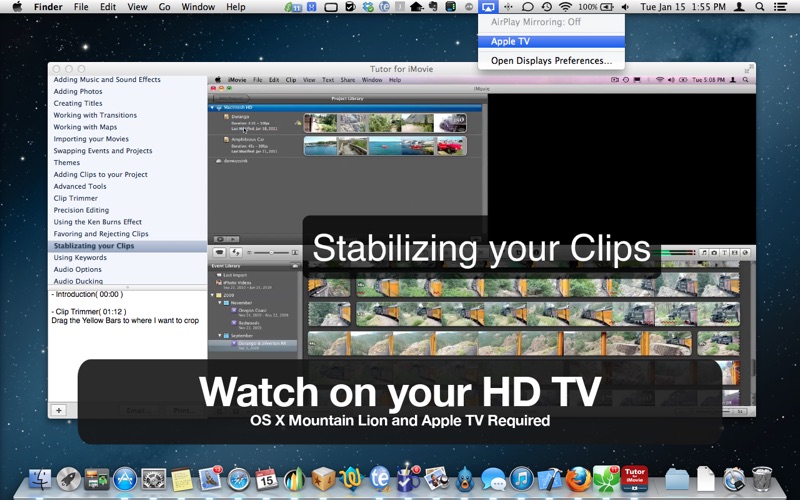Click the note '- Clip Trimmer( 01:12 )'
The image size is (800, 500).
tap(88, 311)
